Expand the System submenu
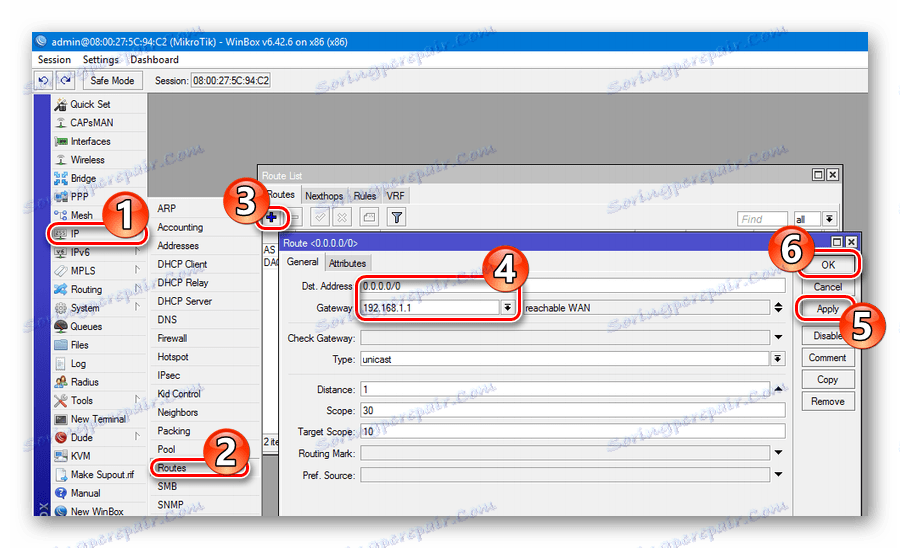The width and height of the screenshot is (900, 548). pos(99,308)
